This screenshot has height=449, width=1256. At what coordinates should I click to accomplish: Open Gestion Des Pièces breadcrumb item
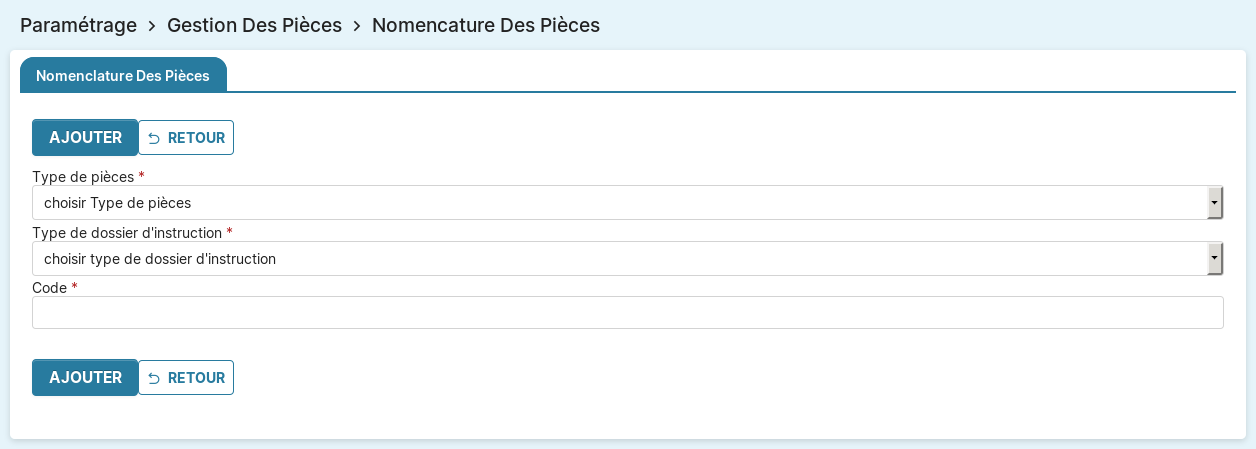pos(254,25)
